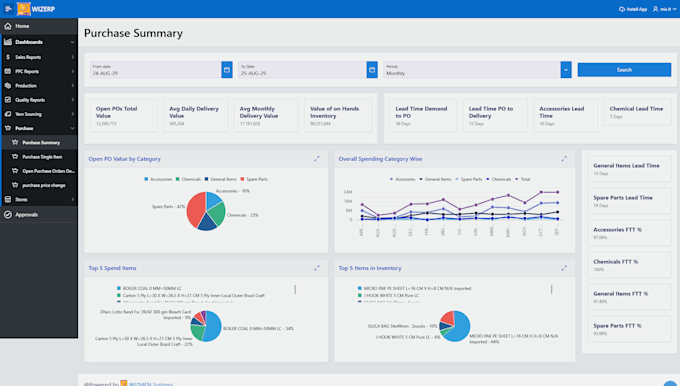Click the Period Monthly field
Image resolution: width=680 pixels, height=386 pixels.
click(472, 70)
